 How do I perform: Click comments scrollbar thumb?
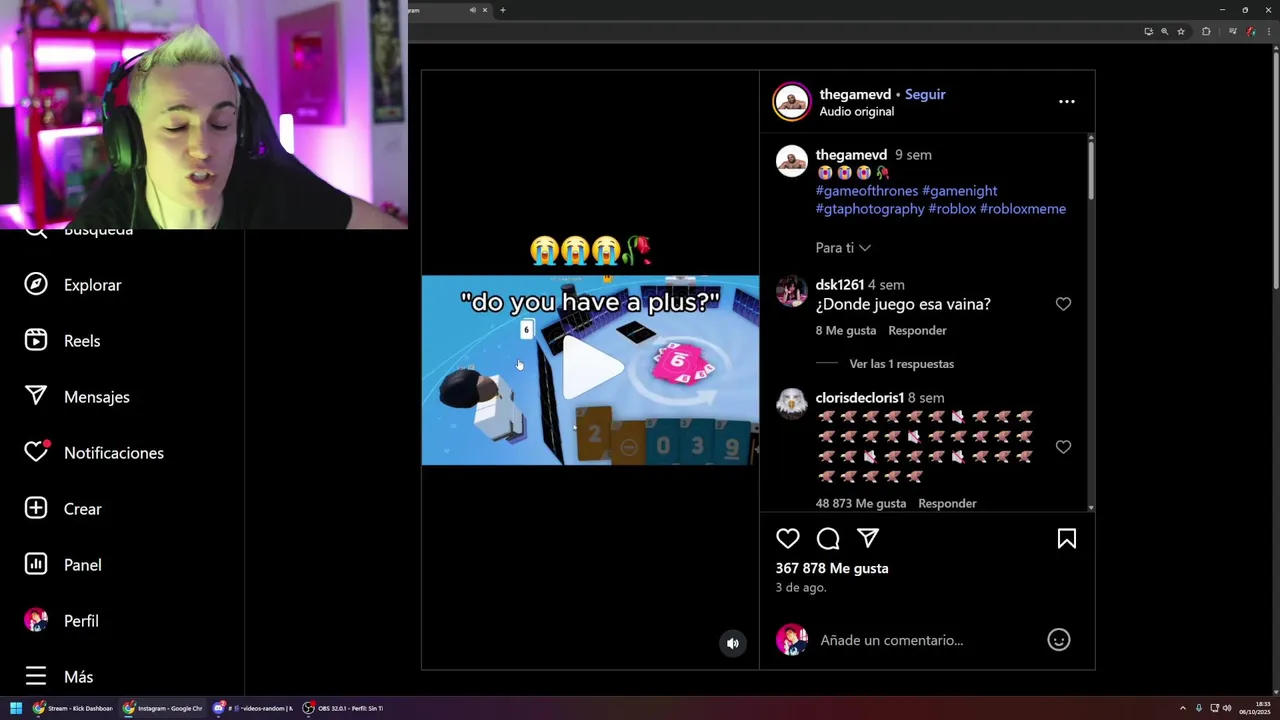(1091, 170)
